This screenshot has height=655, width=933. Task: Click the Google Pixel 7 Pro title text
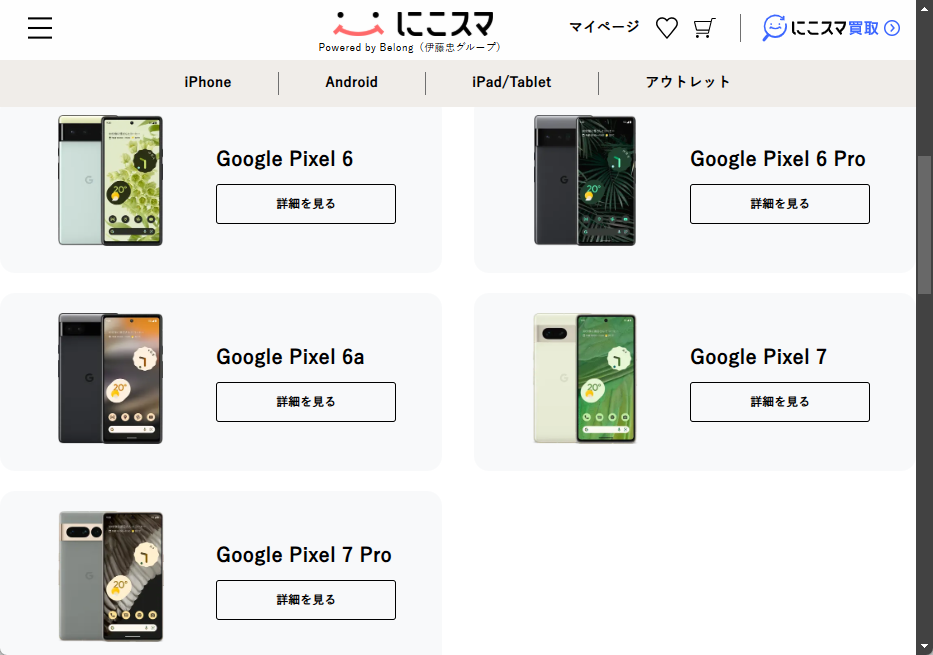tap(305, 555)
